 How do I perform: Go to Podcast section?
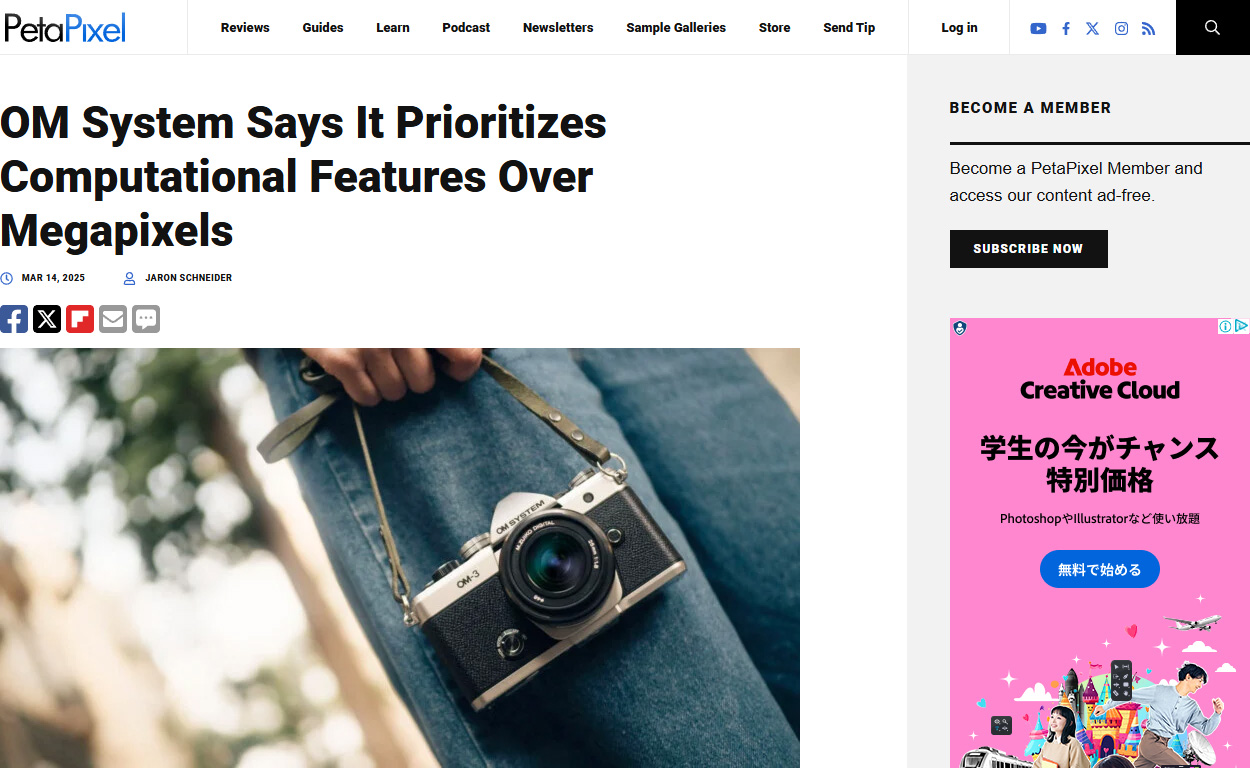pos(466,28)
